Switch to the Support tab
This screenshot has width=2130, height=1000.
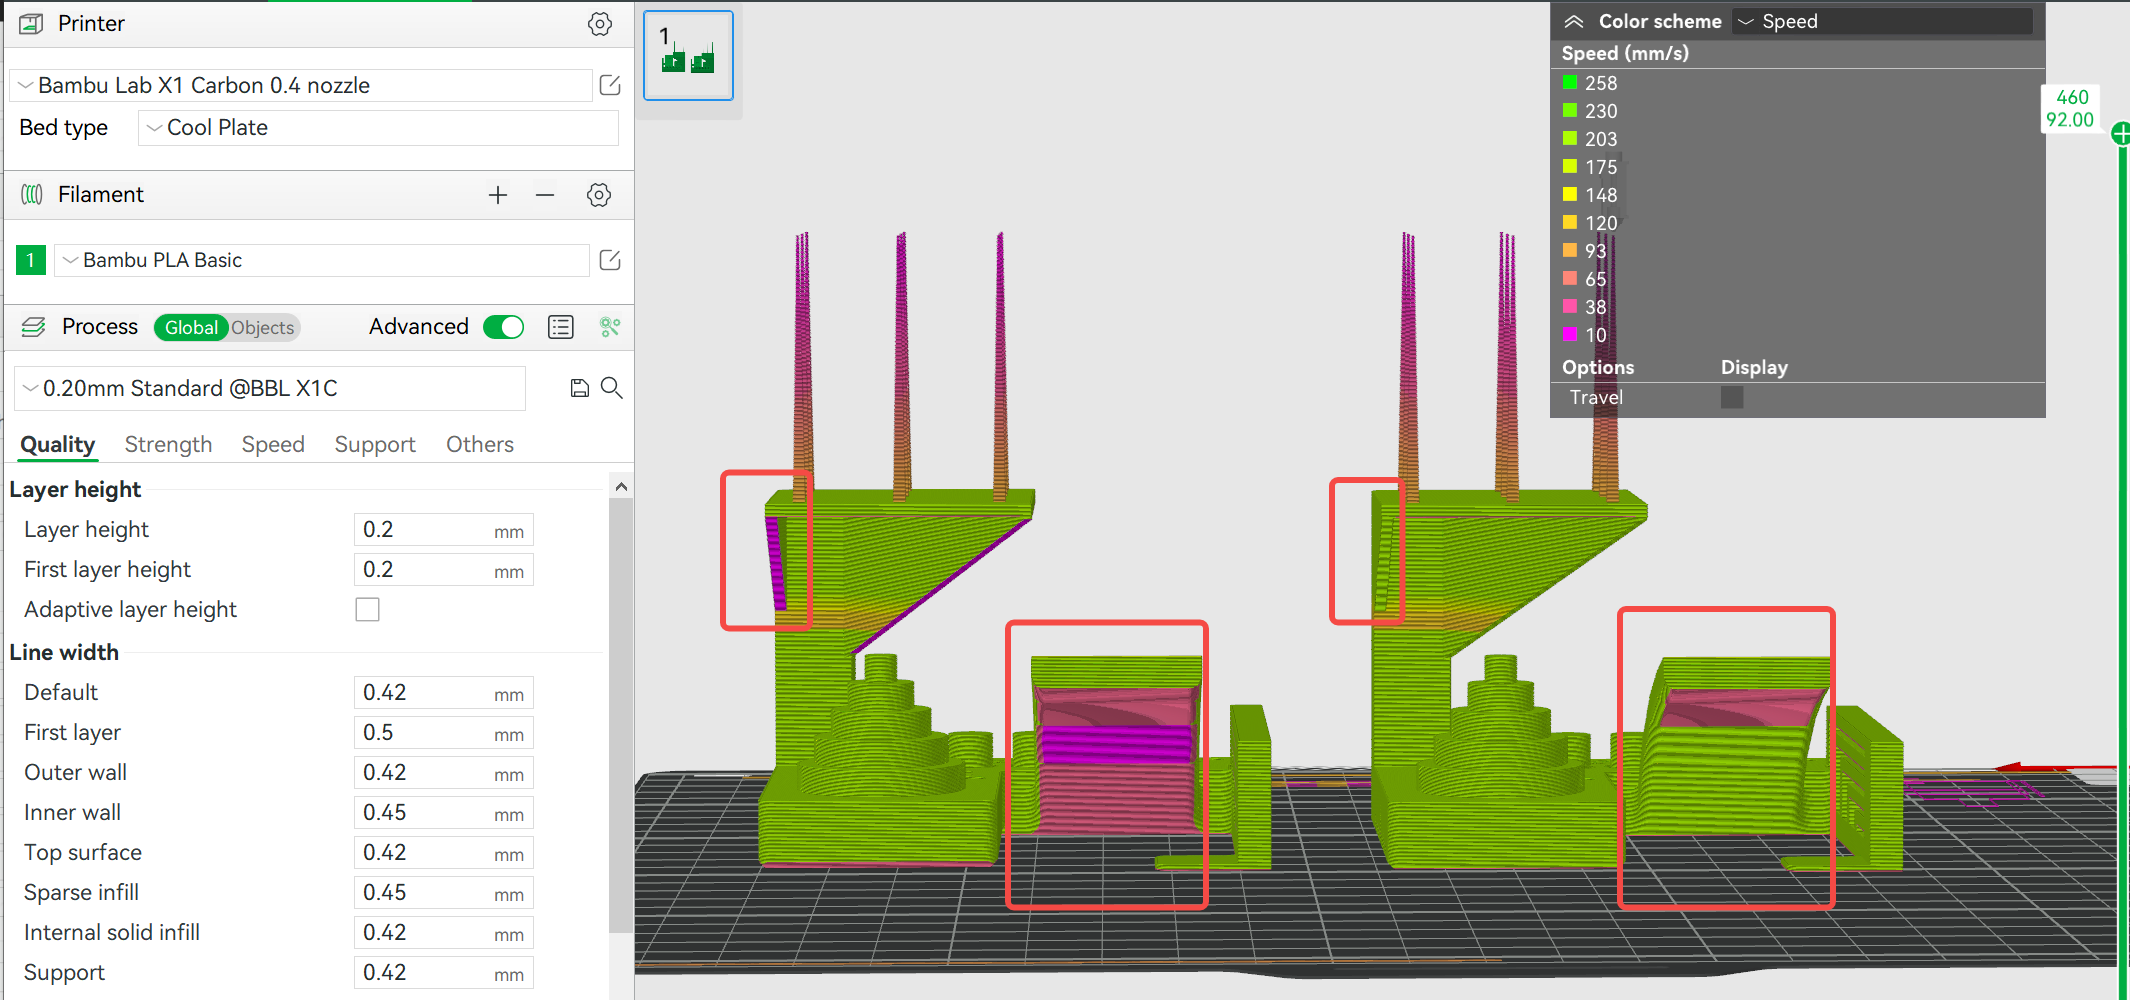click(x=375, y=444)
